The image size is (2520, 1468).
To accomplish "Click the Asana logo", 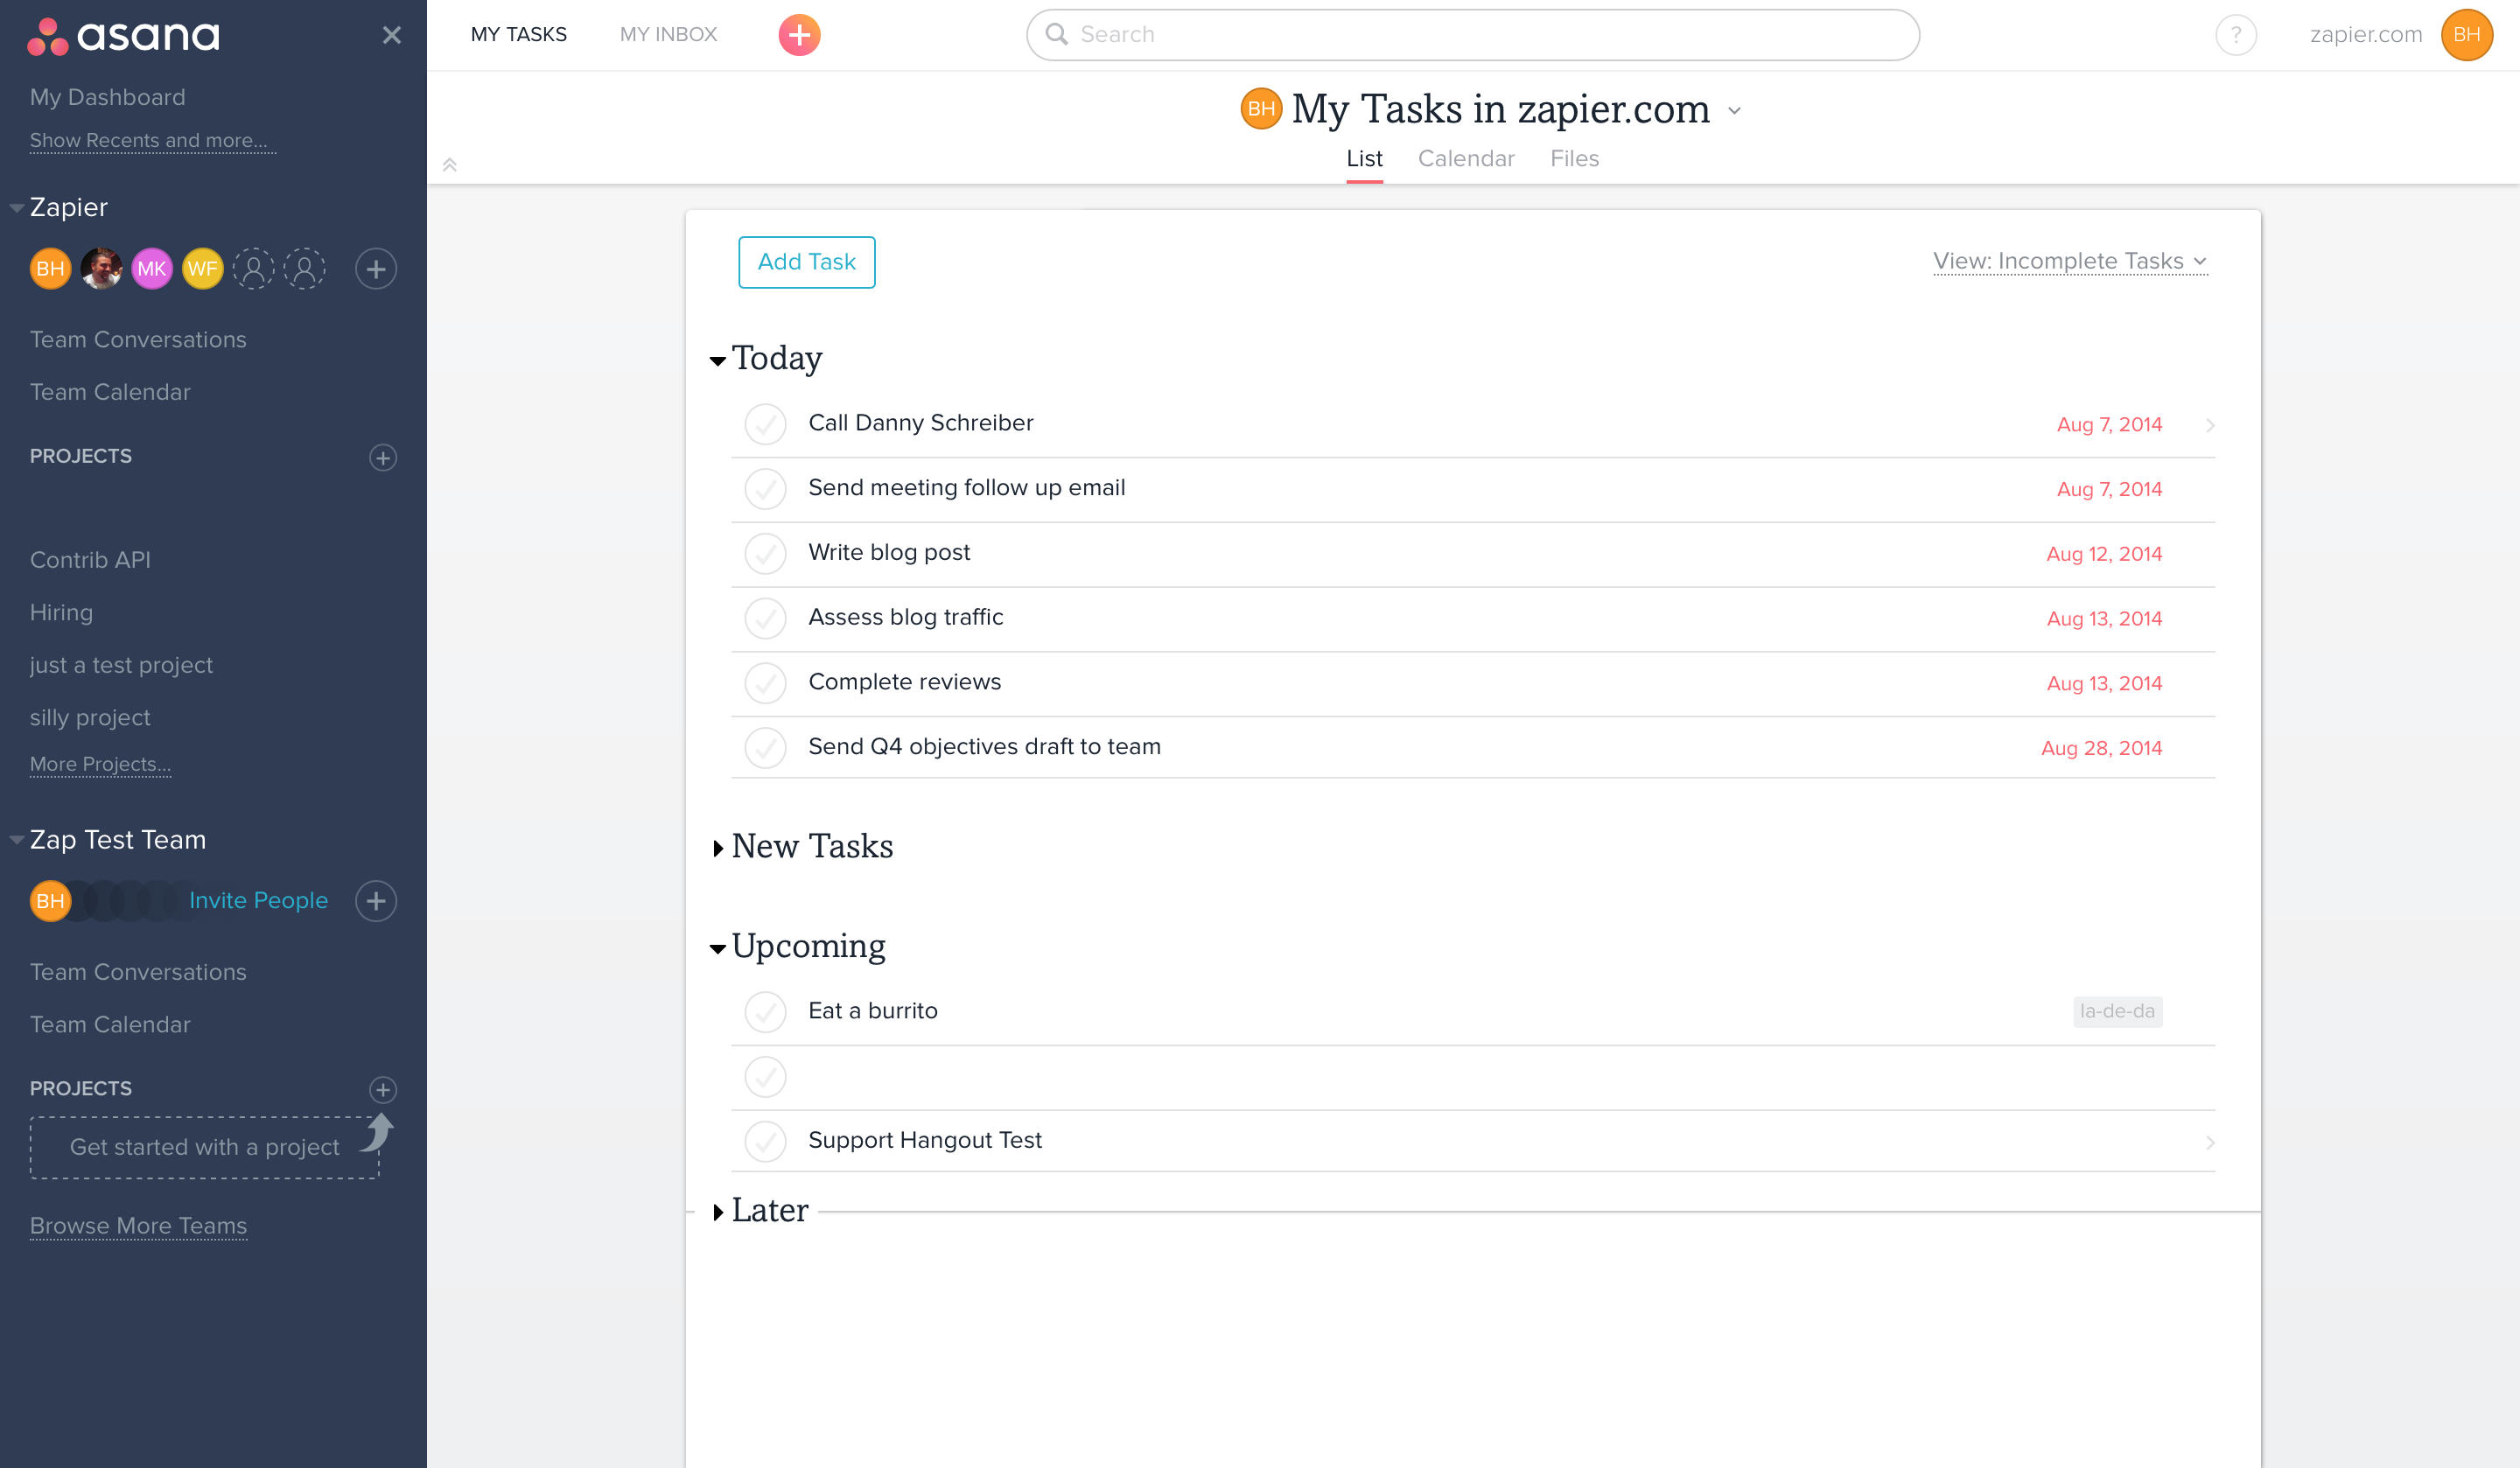I will click(123, 36).
